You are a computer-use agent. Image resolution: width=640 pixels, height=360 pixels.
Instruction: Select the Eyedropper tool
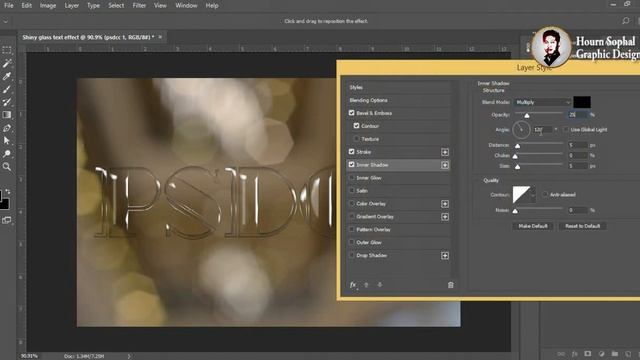7,76
